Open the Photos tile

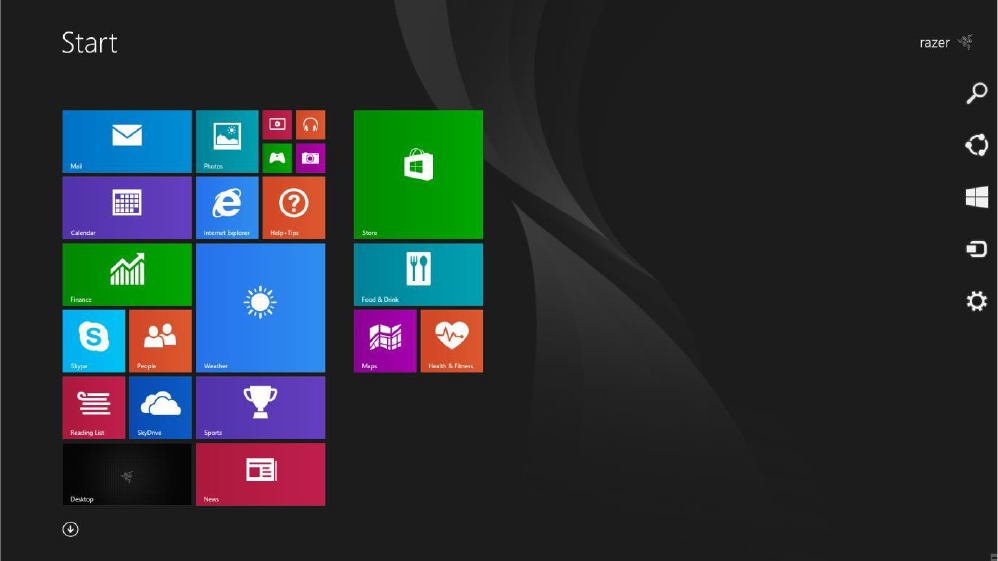(x=227, y=141)
